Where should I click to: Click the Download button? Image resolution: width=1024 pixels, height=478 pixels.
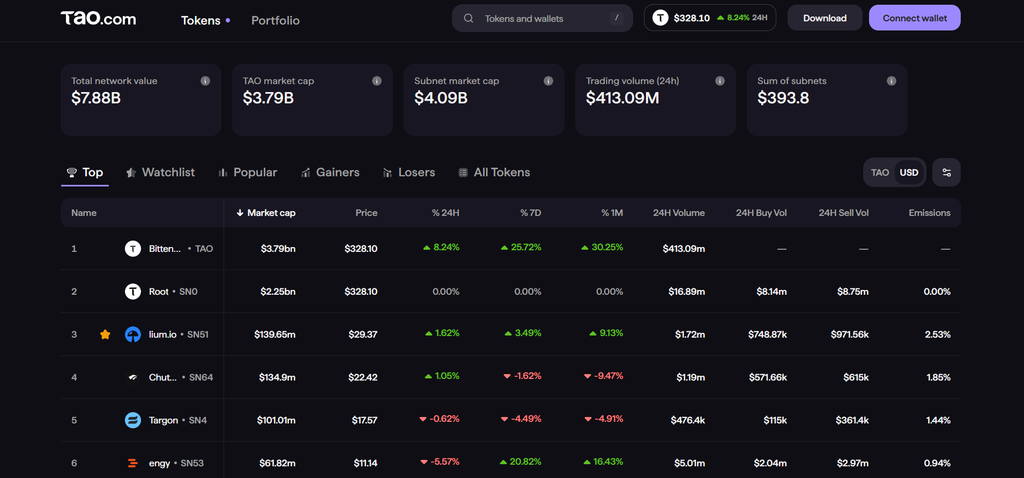825,18
